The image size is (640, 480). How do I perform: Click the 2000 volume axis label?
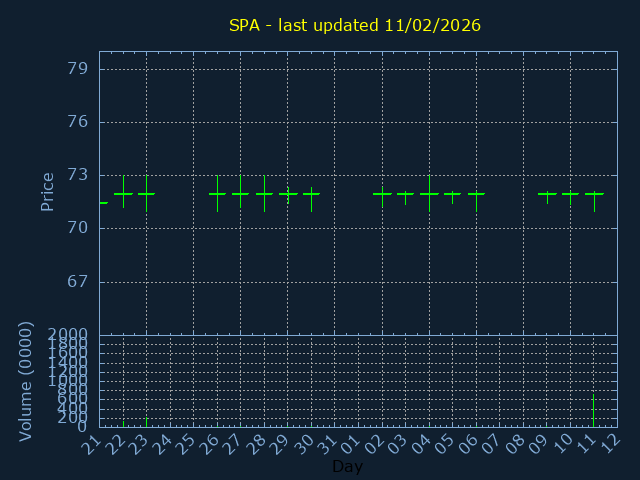pyautogui.click(x=67, y=334)
